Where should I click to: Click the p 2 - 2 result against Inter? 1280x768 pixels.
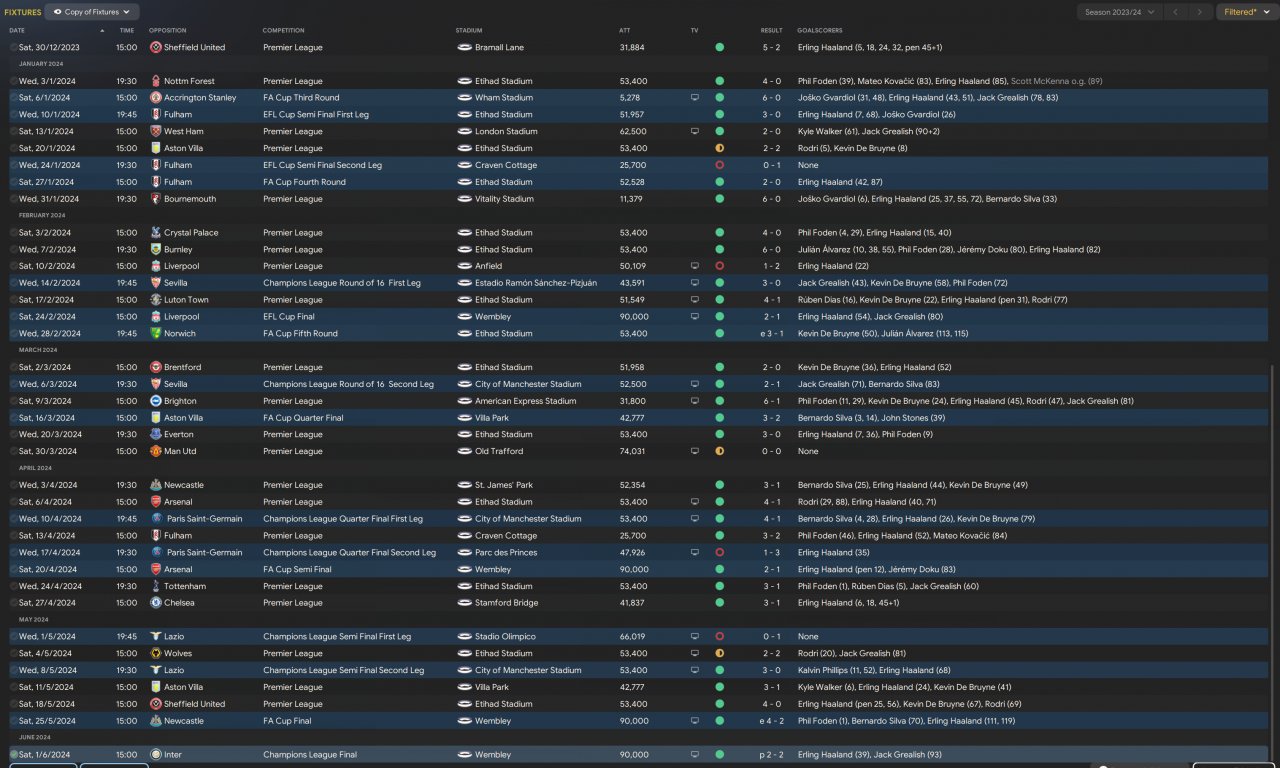[x=770, y=755]
